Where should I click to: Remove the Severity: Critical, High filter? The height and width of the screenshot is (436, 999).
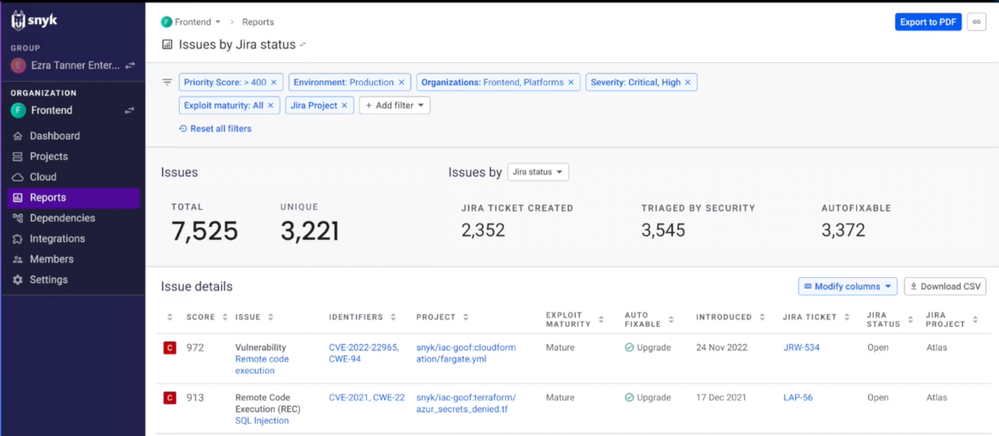click(687, 82)
